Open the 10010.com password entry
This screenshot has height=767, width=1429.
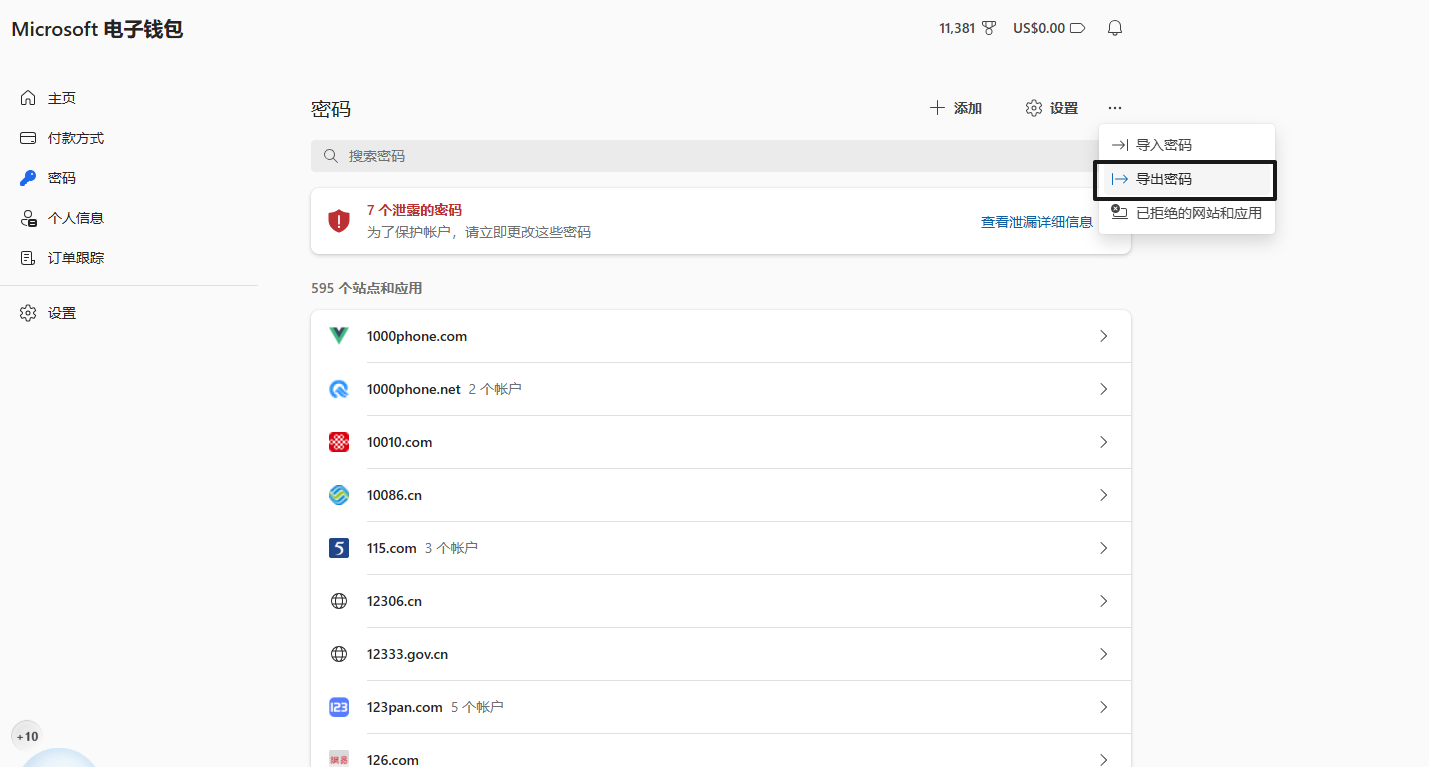720,442
